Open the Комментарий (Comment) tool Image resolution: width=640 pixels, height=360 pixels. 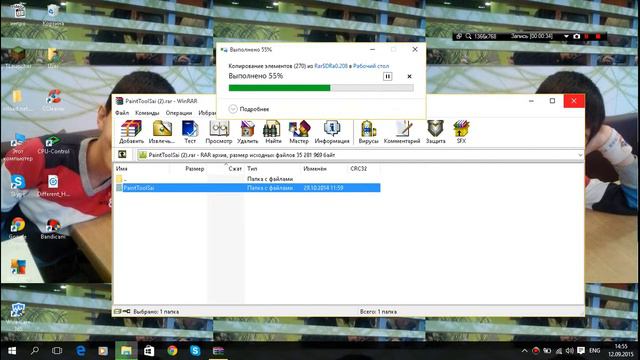402,132
